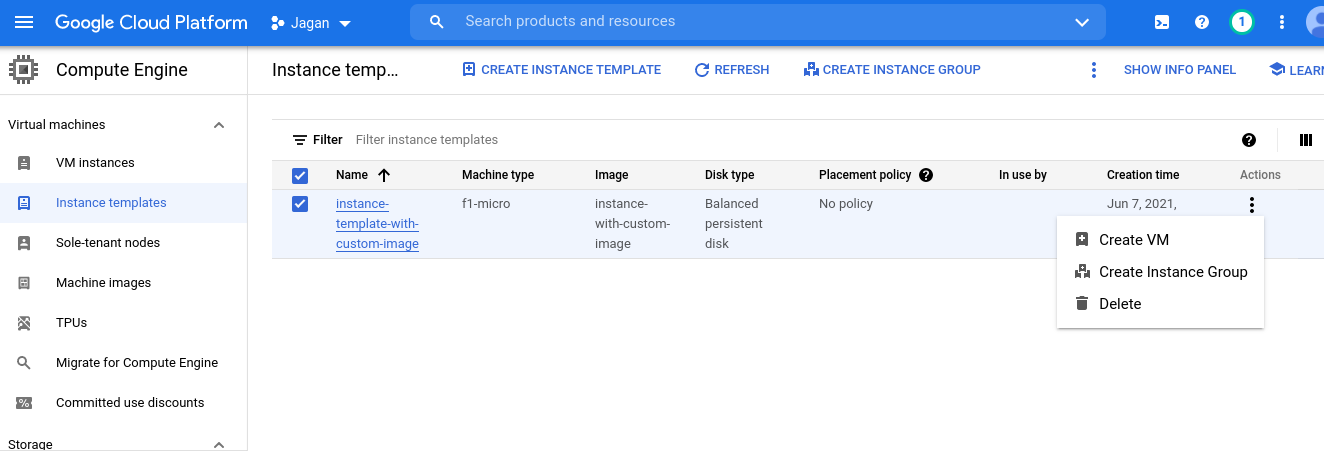Screen dimensions: 1324x451
Task: Sort by Name using the arrow icon
Action: 384,175
